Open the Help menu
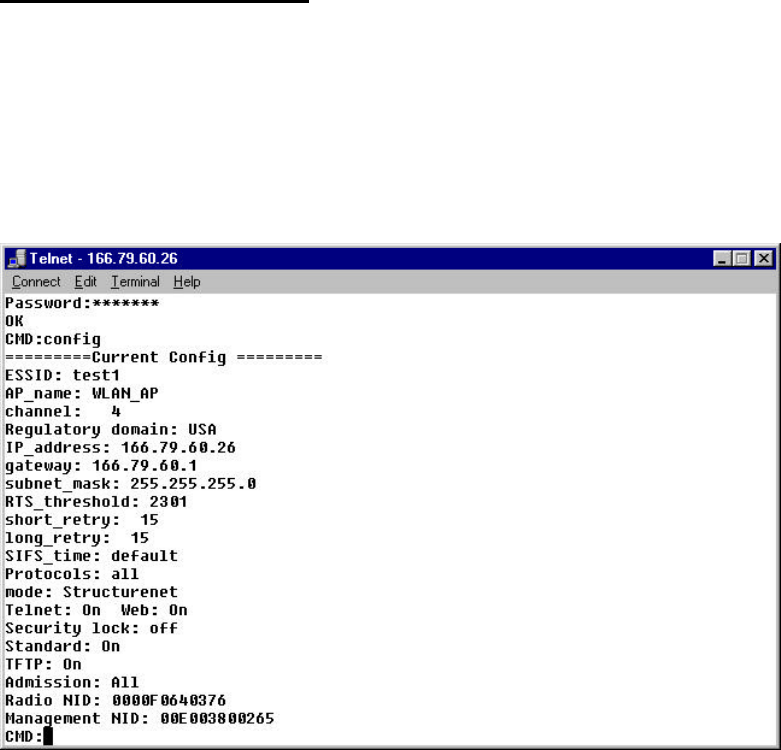This screenshot has width=781, height=750. pos(187,282)
